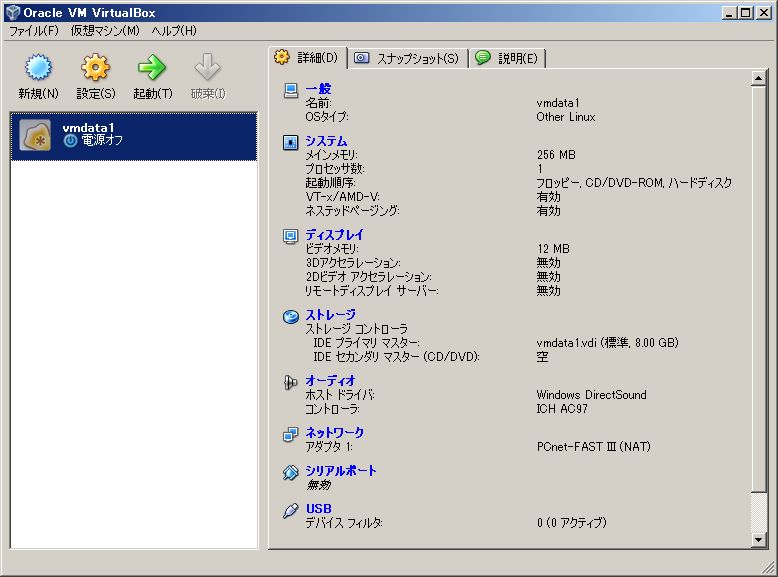The width and height of the screenshot is (778, 577).
Task: Open the 仮想マシン(M) menu
Action: pyautogui.click(x=105, y=31)
